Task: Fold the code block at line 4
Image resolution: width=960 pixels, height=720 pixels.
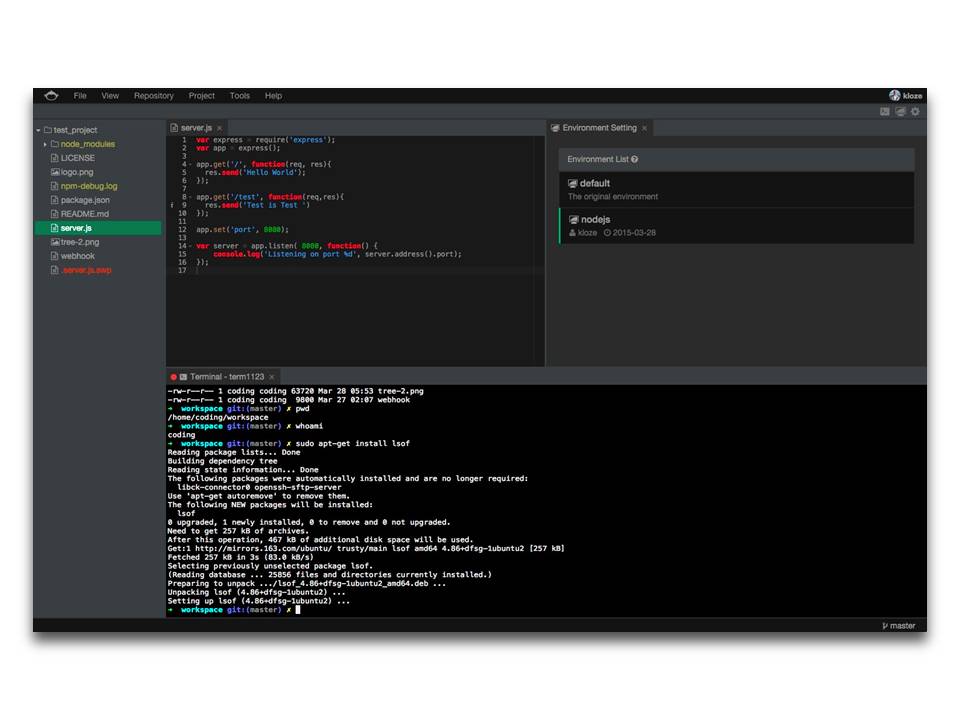Action: 190,164
